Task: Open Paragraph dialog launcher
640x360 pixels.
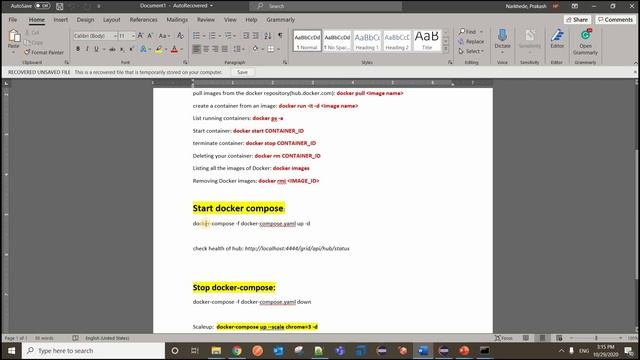Action: 285,62
